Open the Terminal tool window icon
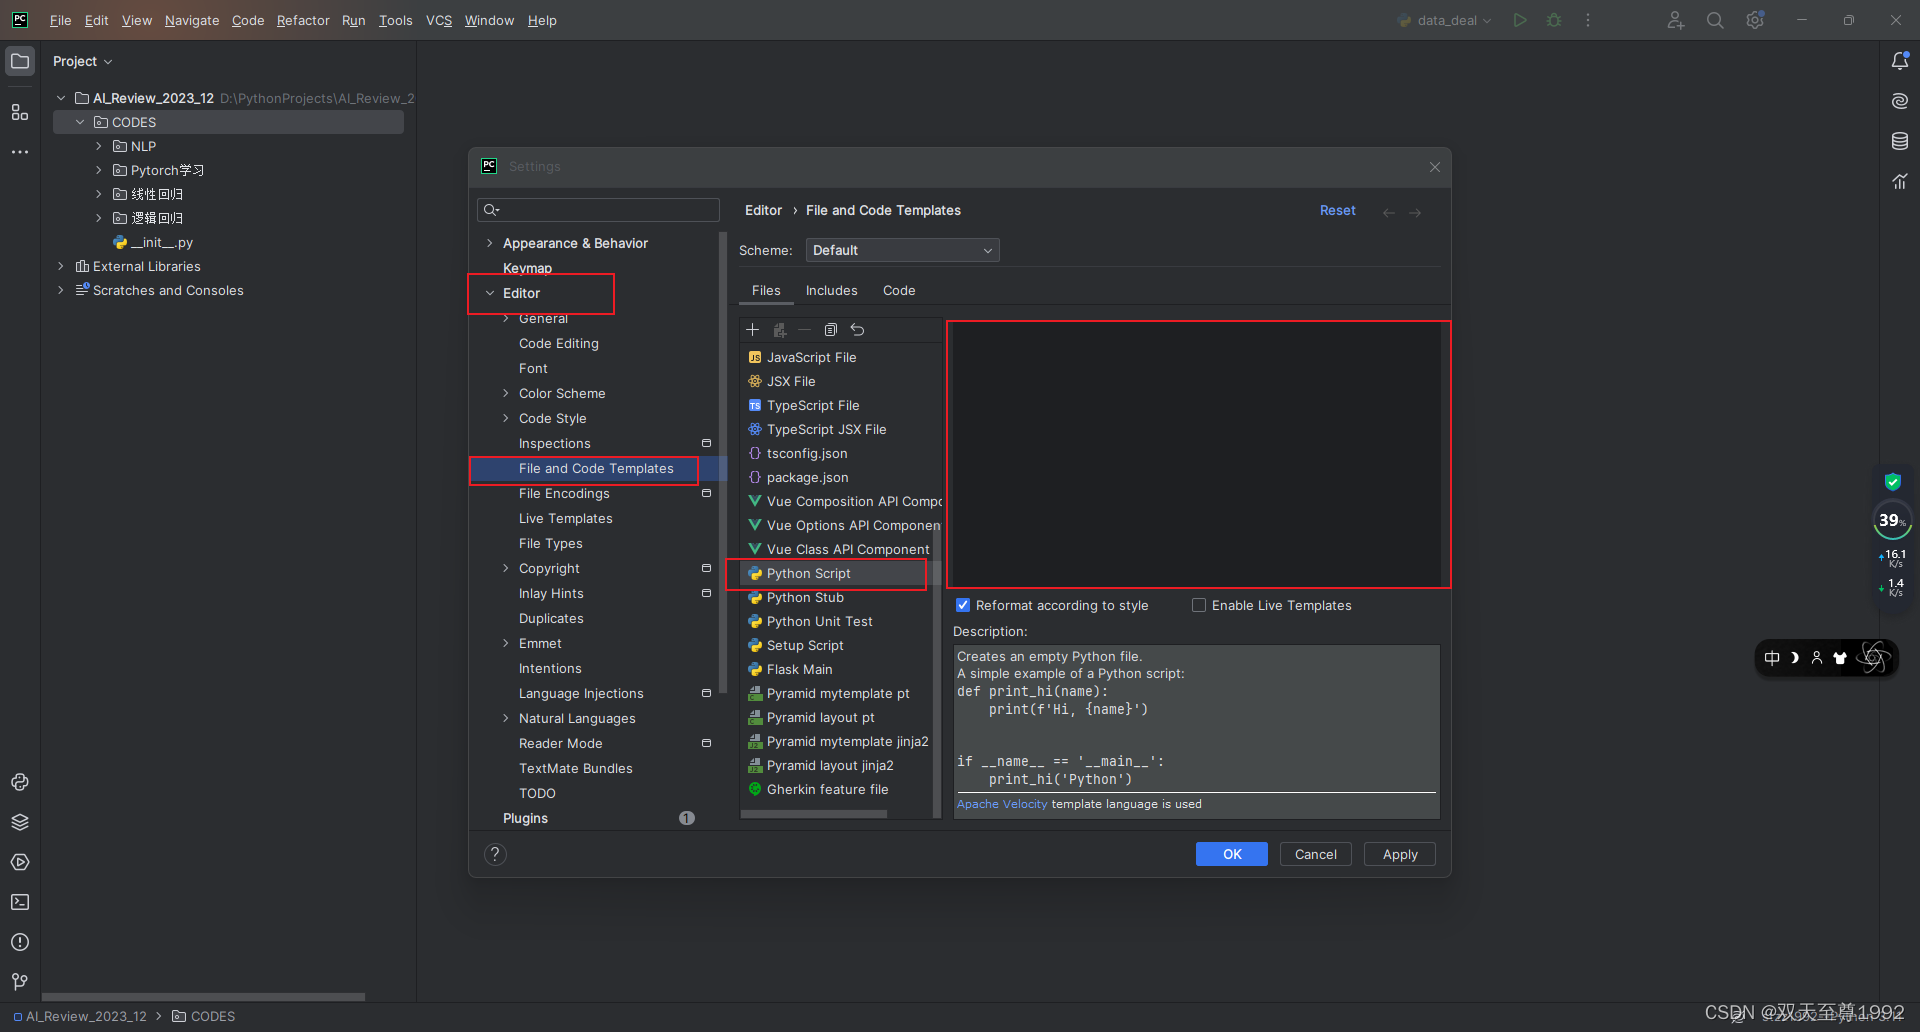Screen dimensions: 1920x1032 [x=20, y=902]
